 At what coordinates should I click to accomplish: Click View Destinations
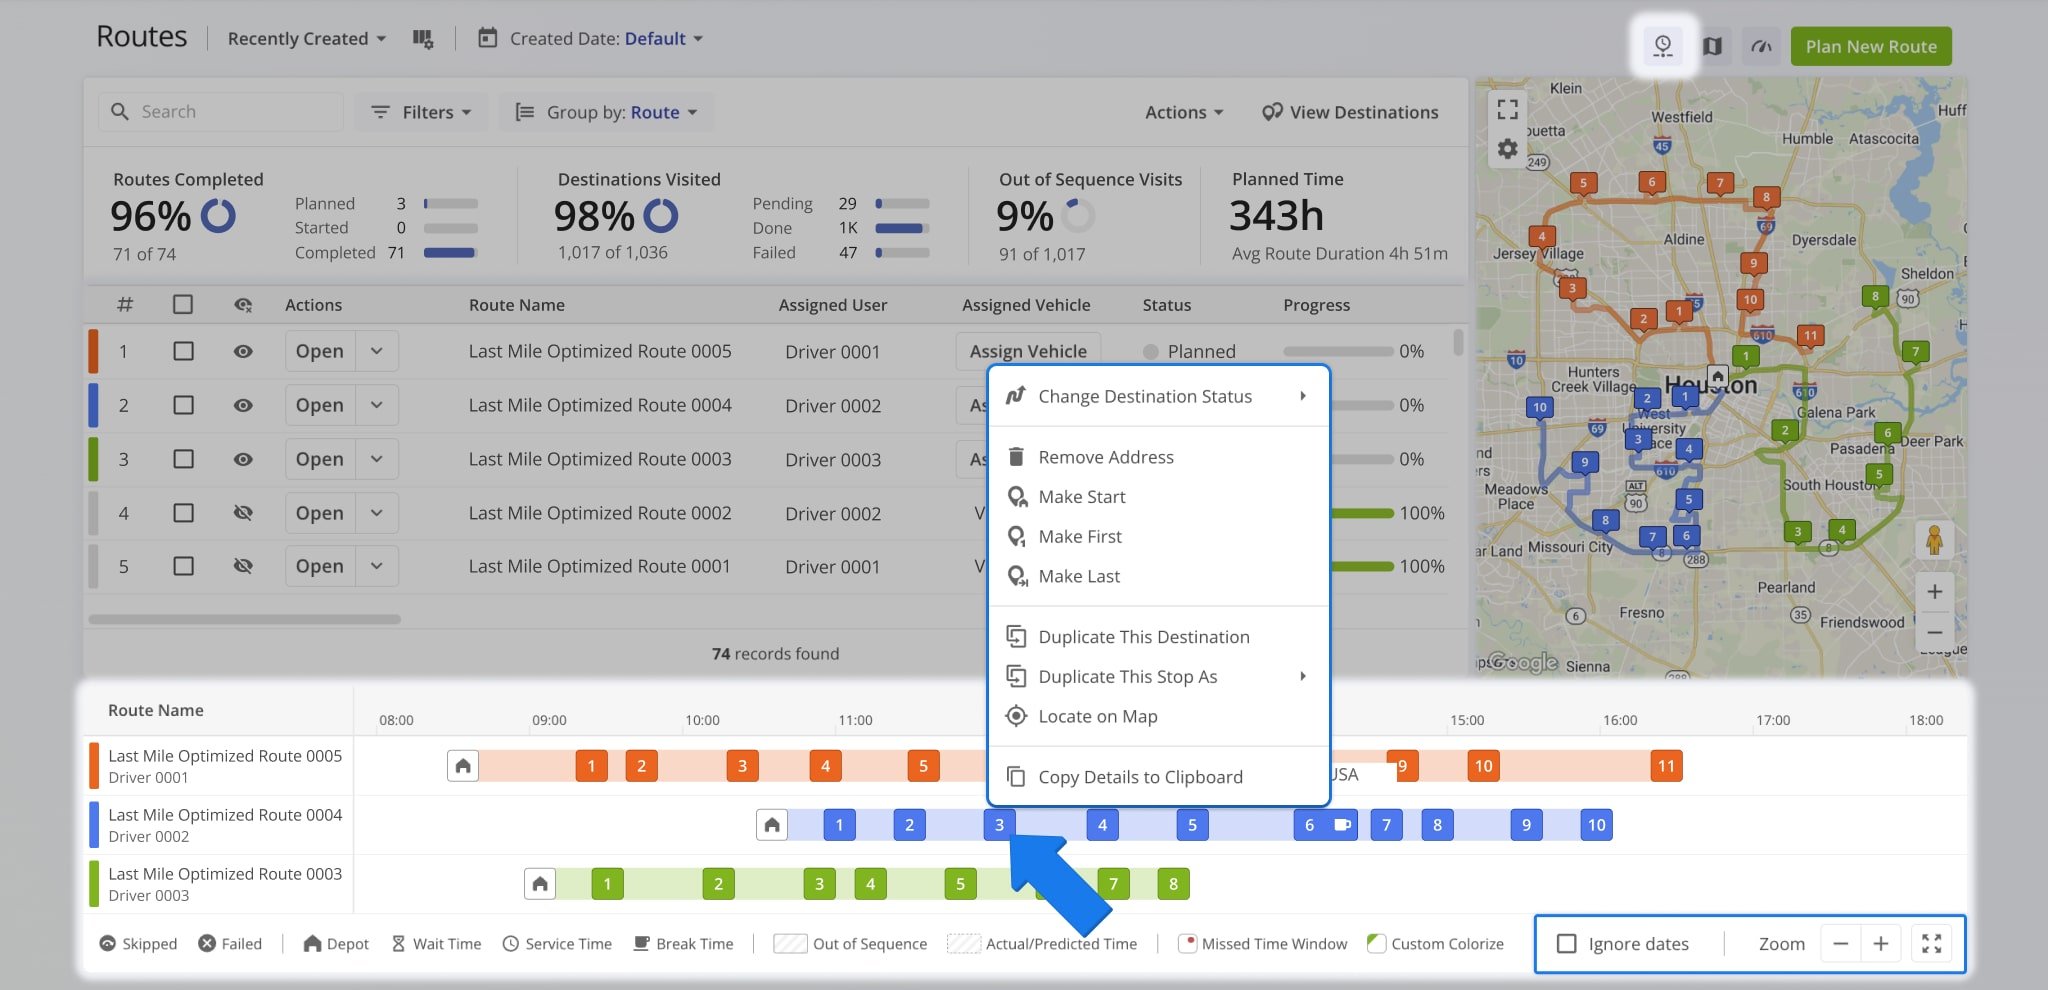coord(1350,112)
